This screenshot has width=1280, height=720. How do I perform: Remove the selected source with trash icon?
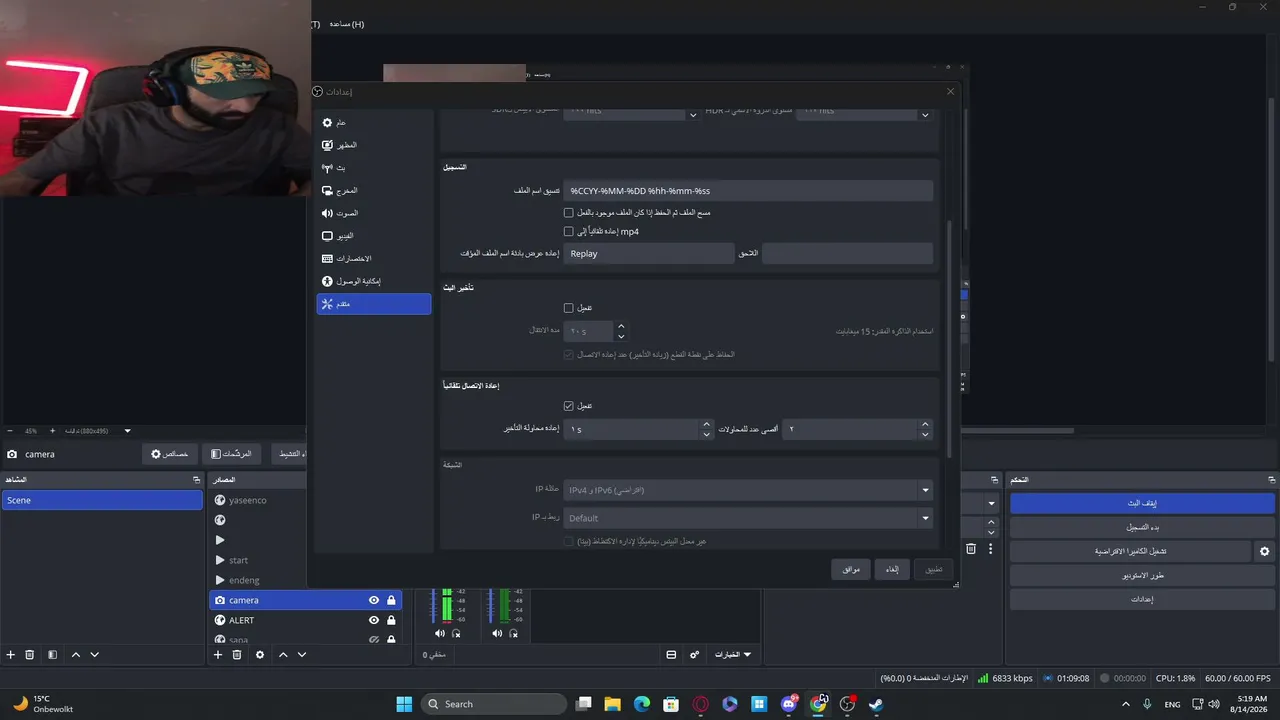(237, 655)
